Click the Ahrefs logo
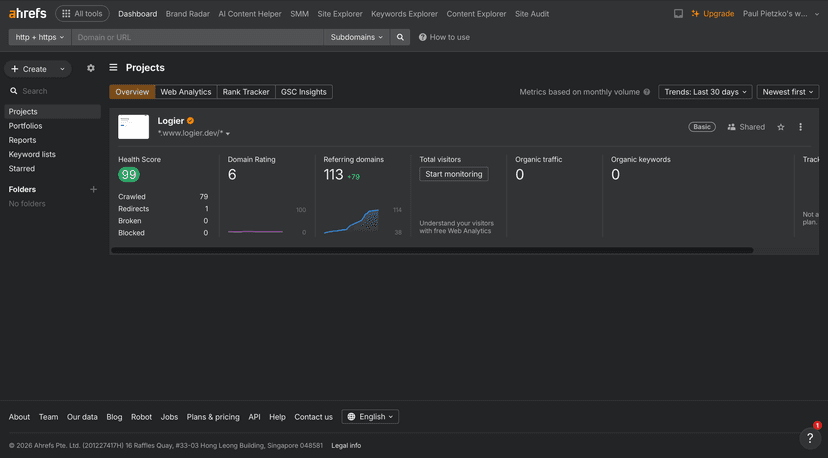 [x=27, y=13]
